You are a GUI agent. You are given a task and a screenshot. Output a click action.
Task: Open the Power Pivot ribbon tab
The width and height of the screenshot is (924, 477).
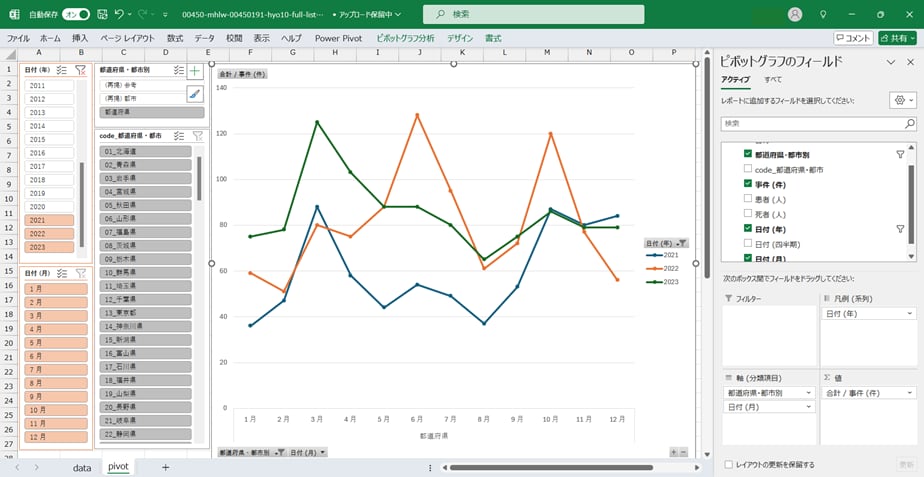tap(338, 38)
